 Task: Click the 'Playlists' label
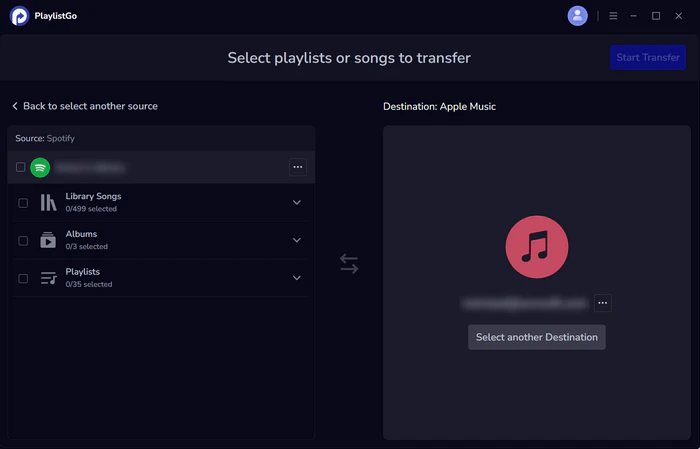click(x=83, y=272)
